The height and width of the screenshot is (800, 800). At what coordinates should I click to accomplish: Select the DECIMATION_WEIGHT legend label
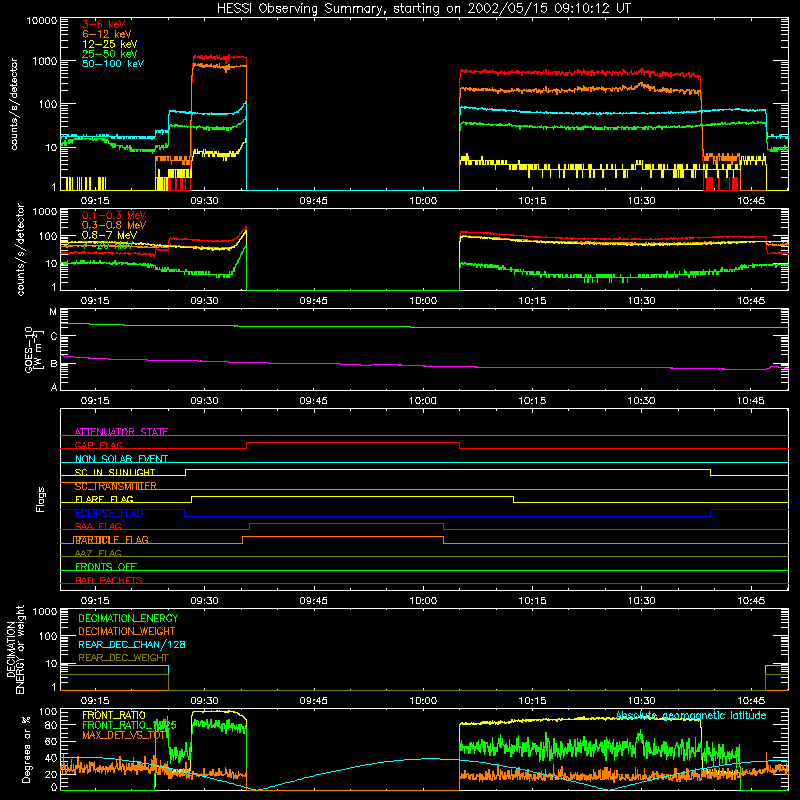[127, 631]
